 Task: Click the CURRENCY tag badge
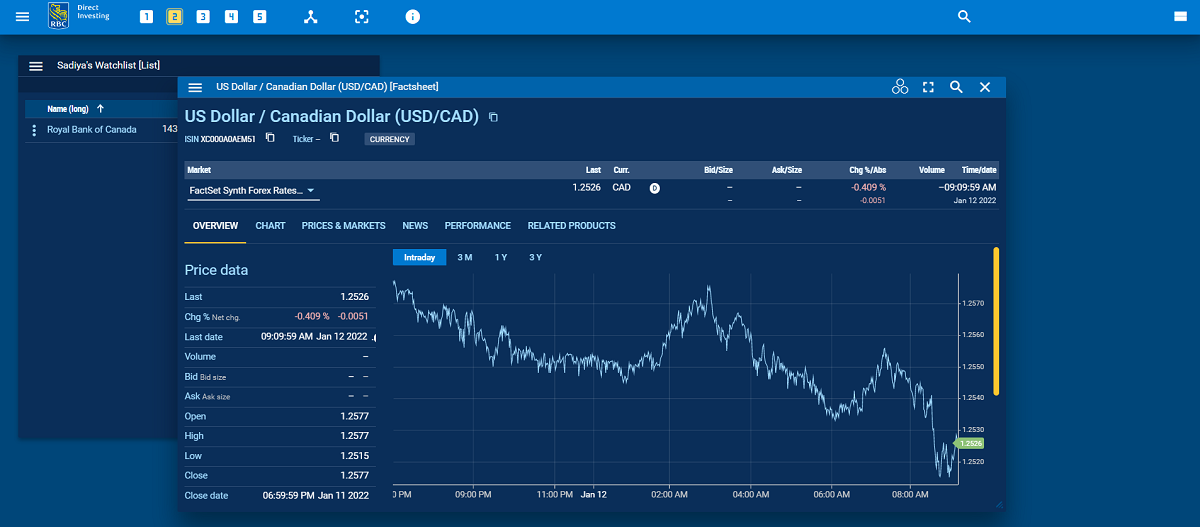tap(390, 139)
